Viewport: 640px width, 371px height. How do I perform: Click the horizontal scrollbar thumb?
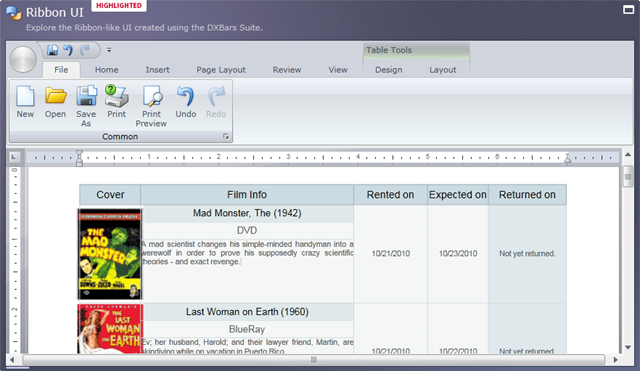pyautogui.click(x=313, y=360)
